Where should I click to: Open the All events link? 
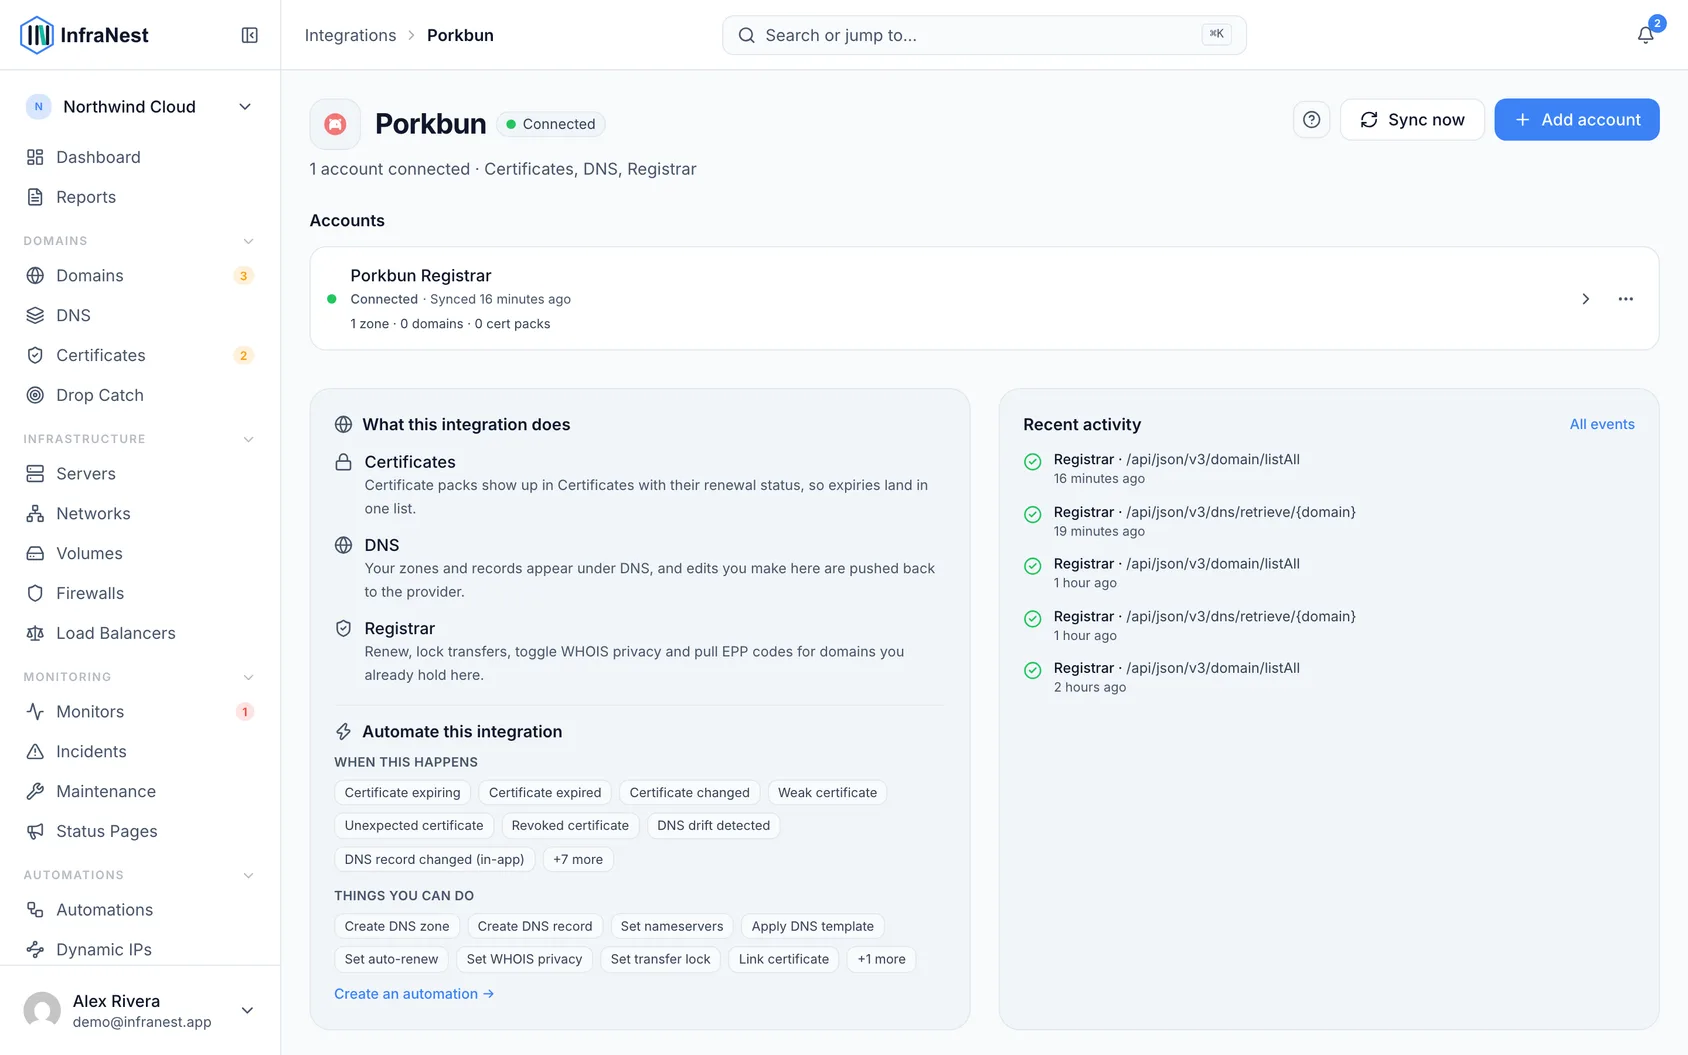click(1602, 424)
